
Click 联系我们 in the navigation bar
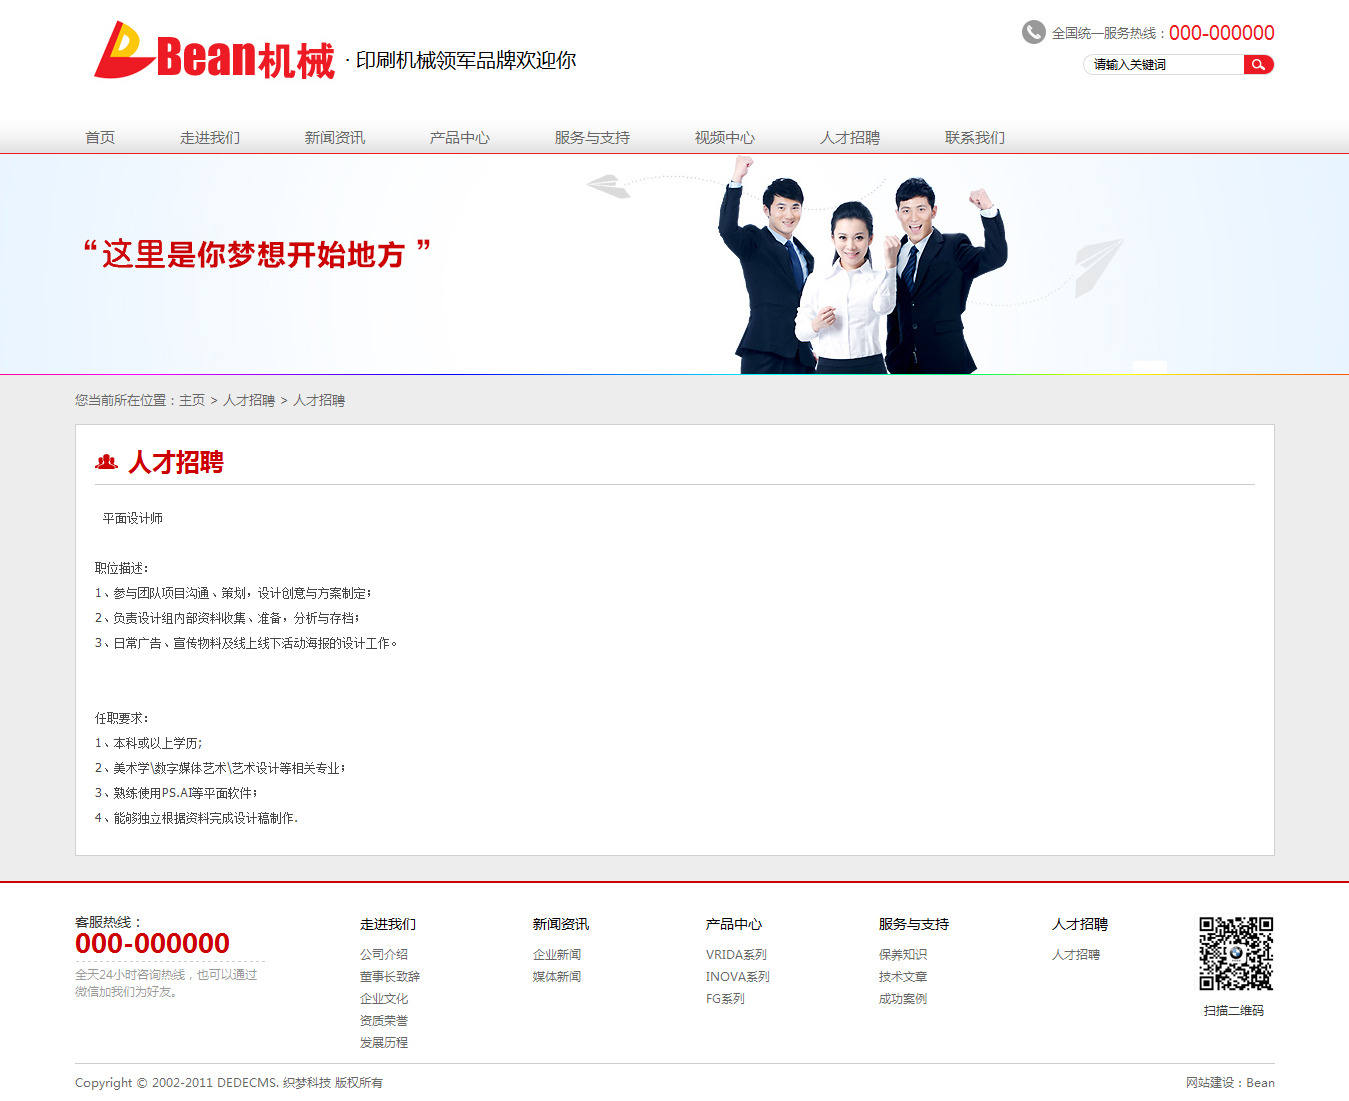click(975, 138)
